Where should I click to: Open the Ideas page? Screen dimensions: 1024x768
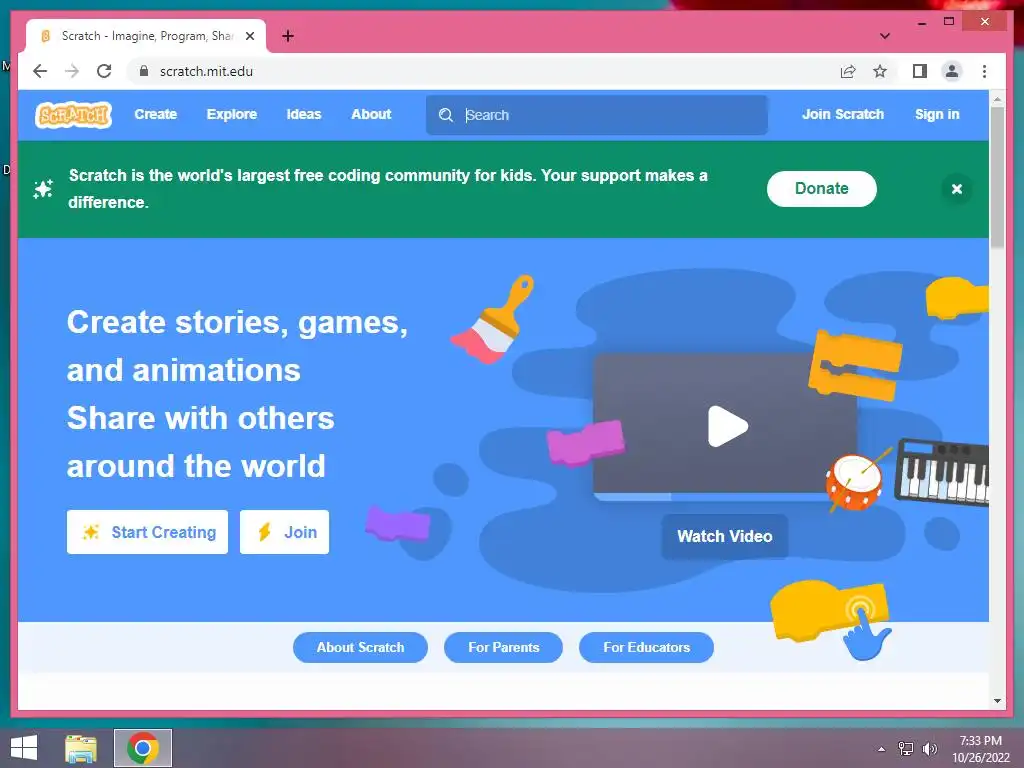[304, 114]
